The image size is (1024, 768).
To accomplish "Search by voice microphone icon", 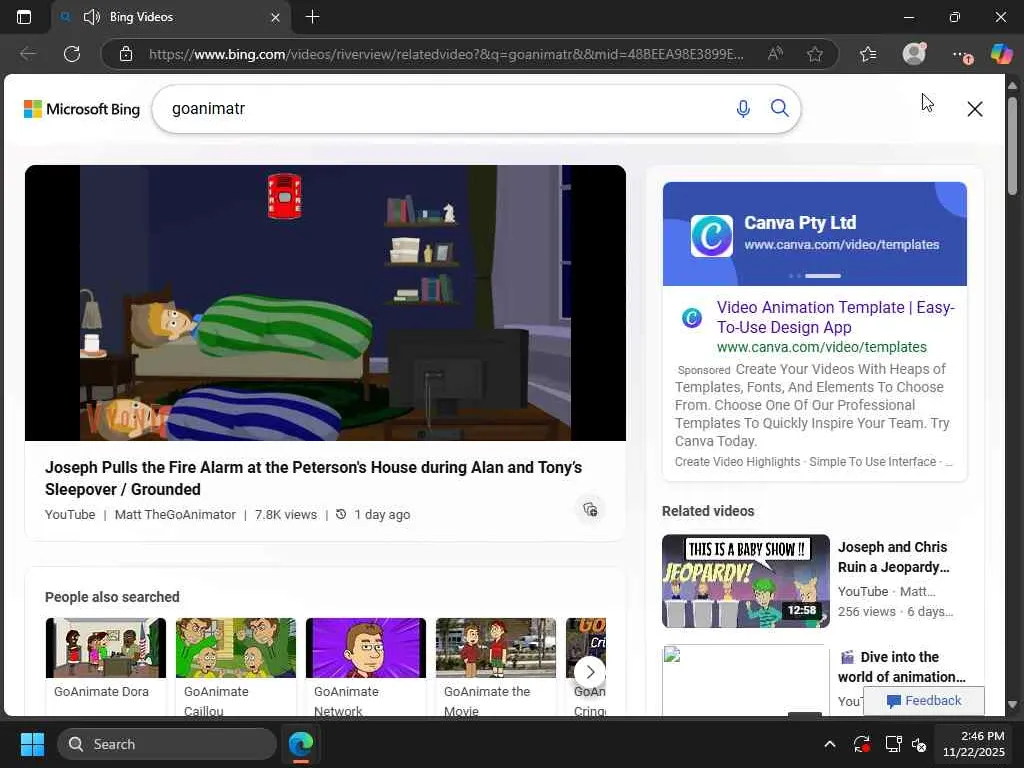I will [x=743, y=108].
